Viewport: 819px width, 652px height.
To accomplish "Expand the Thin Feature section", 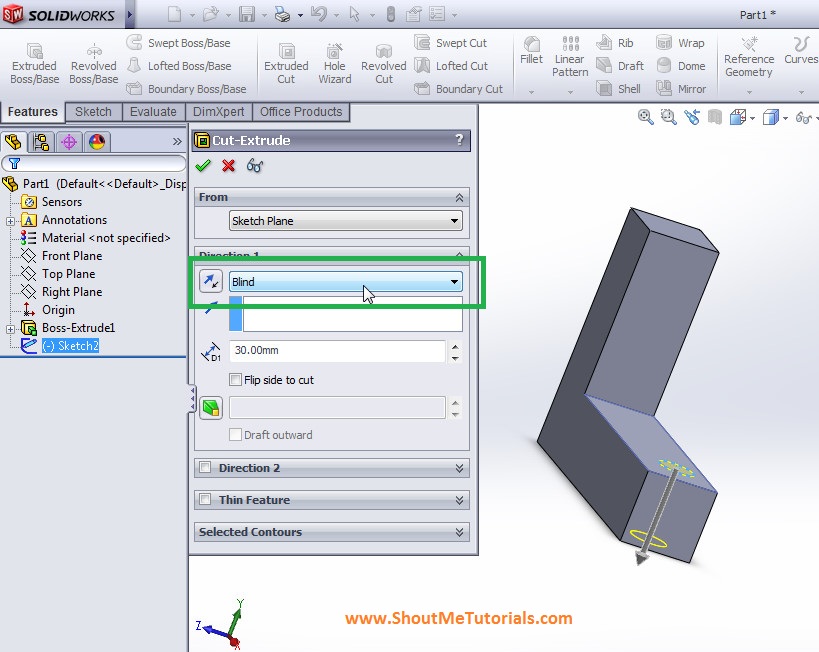I will [459, 500].
